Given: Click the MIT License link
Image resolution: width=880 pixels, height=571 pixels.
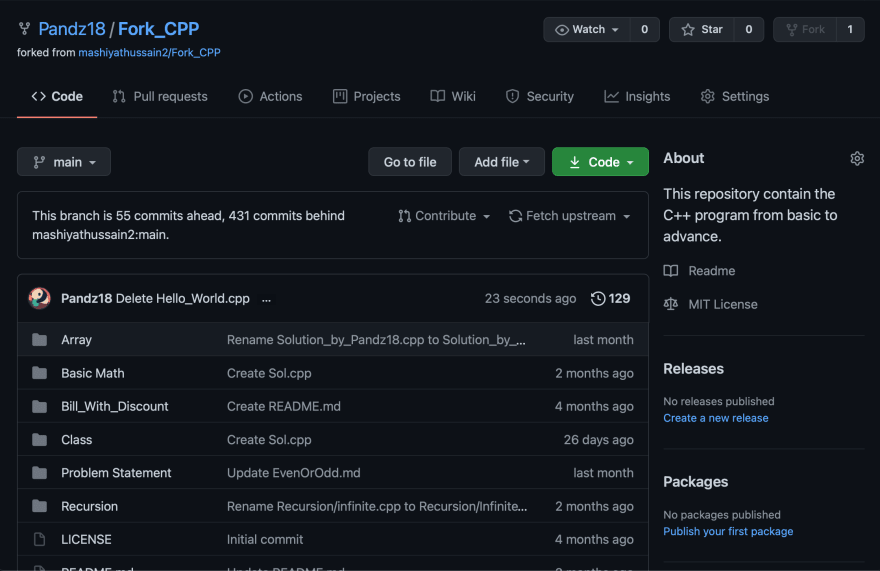Looking at the screenshot, I should 723,304.
